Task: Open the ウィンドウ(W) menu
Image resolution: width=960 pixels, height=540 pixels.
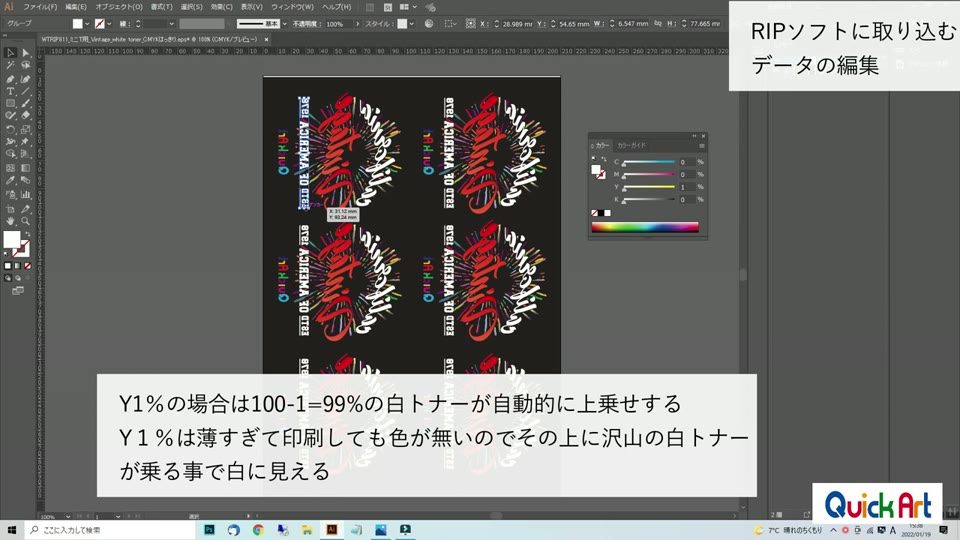Action: pyautogui.click(x=293, y=7)
